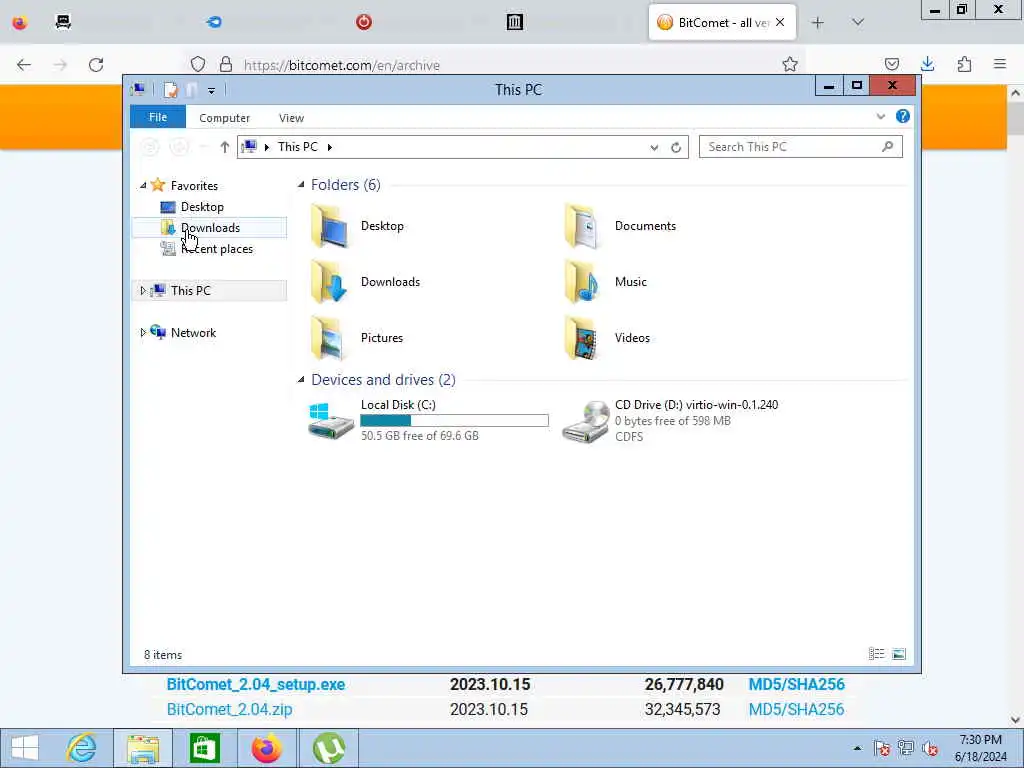
Task: Bookmark this page with star
Action: (x=790, y=64)
